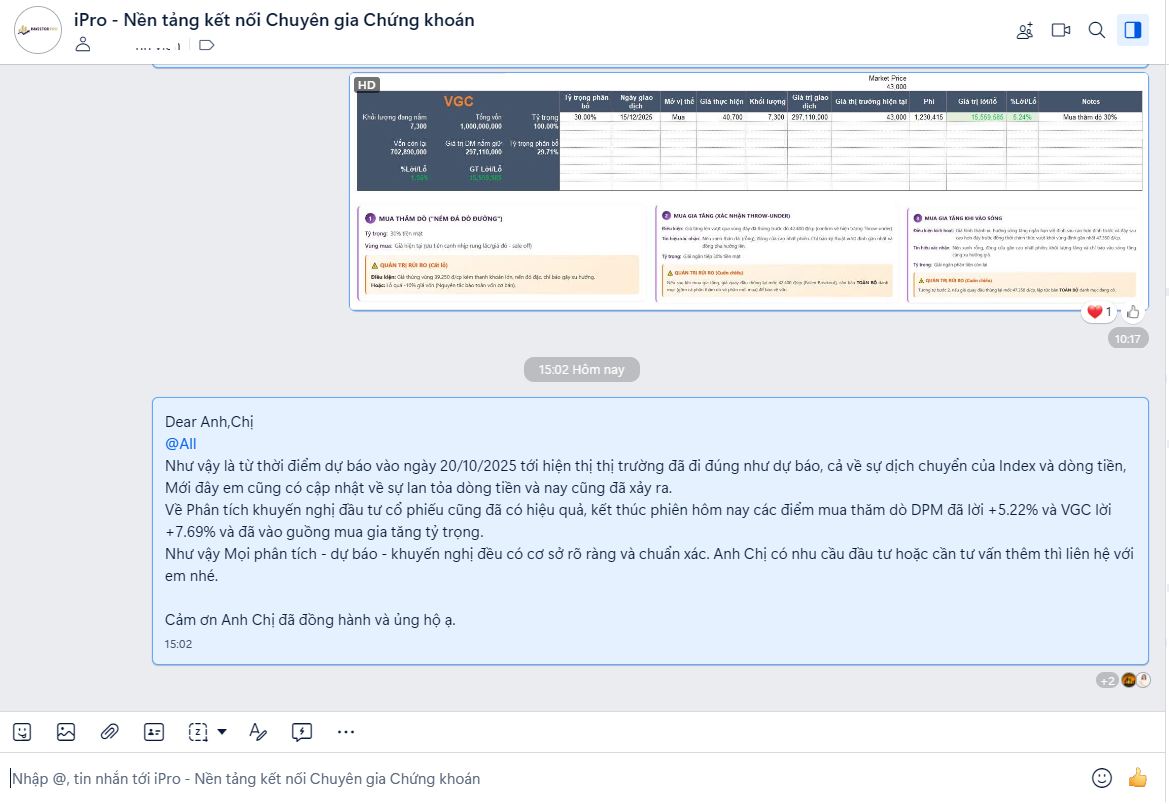
Task: Start a screen capture with the screenshot icon
Action: point(197,731)
